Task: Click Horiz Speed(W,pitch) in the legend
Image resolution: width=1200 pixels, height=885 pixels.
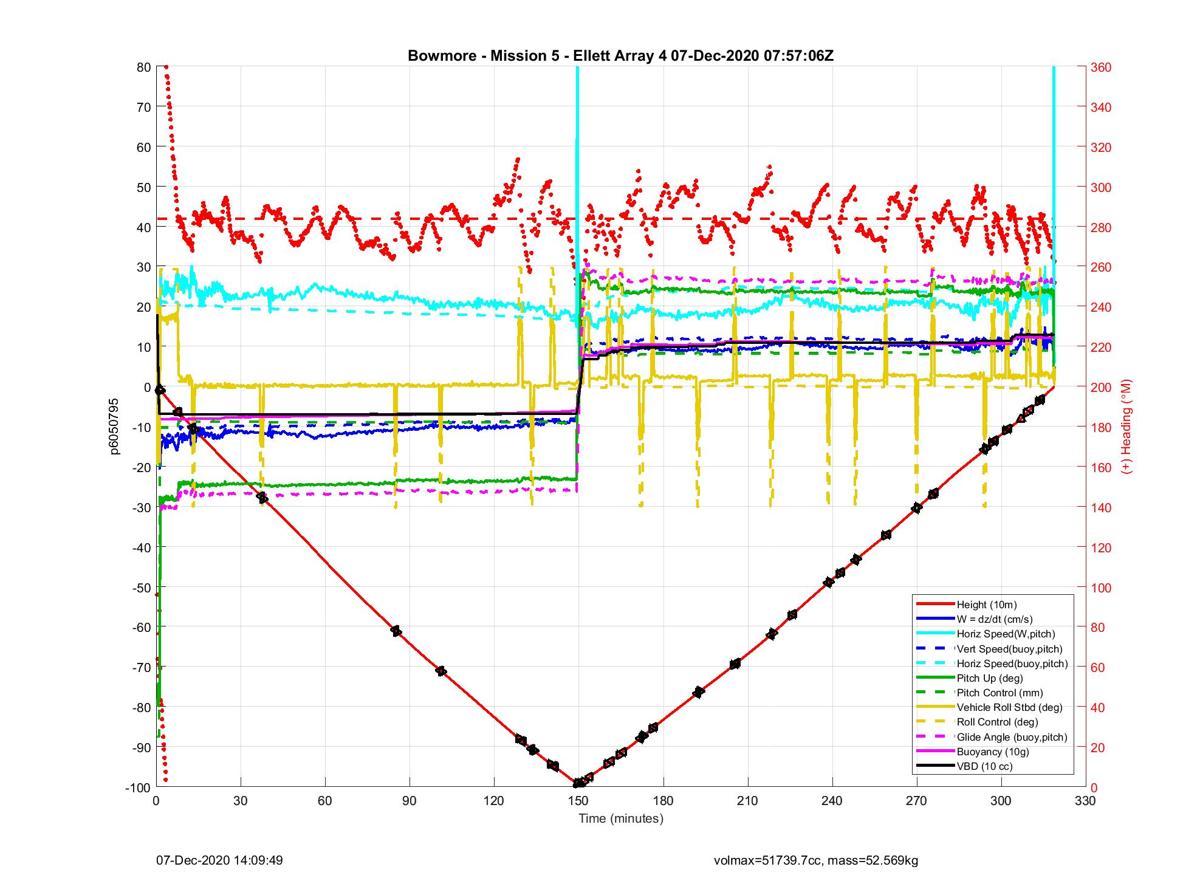Action: (1007, 634)
